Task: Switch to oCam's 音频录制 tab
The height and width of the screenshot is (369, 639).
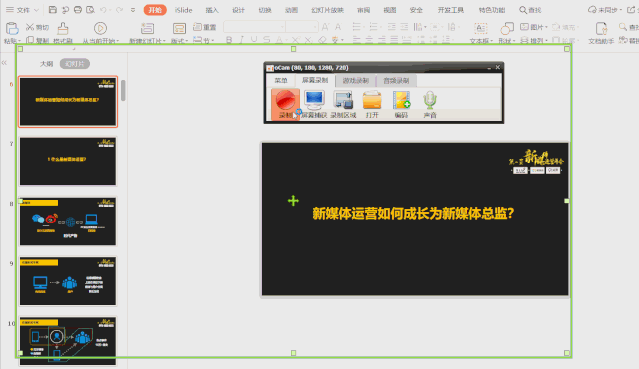Action: point(396,80)
